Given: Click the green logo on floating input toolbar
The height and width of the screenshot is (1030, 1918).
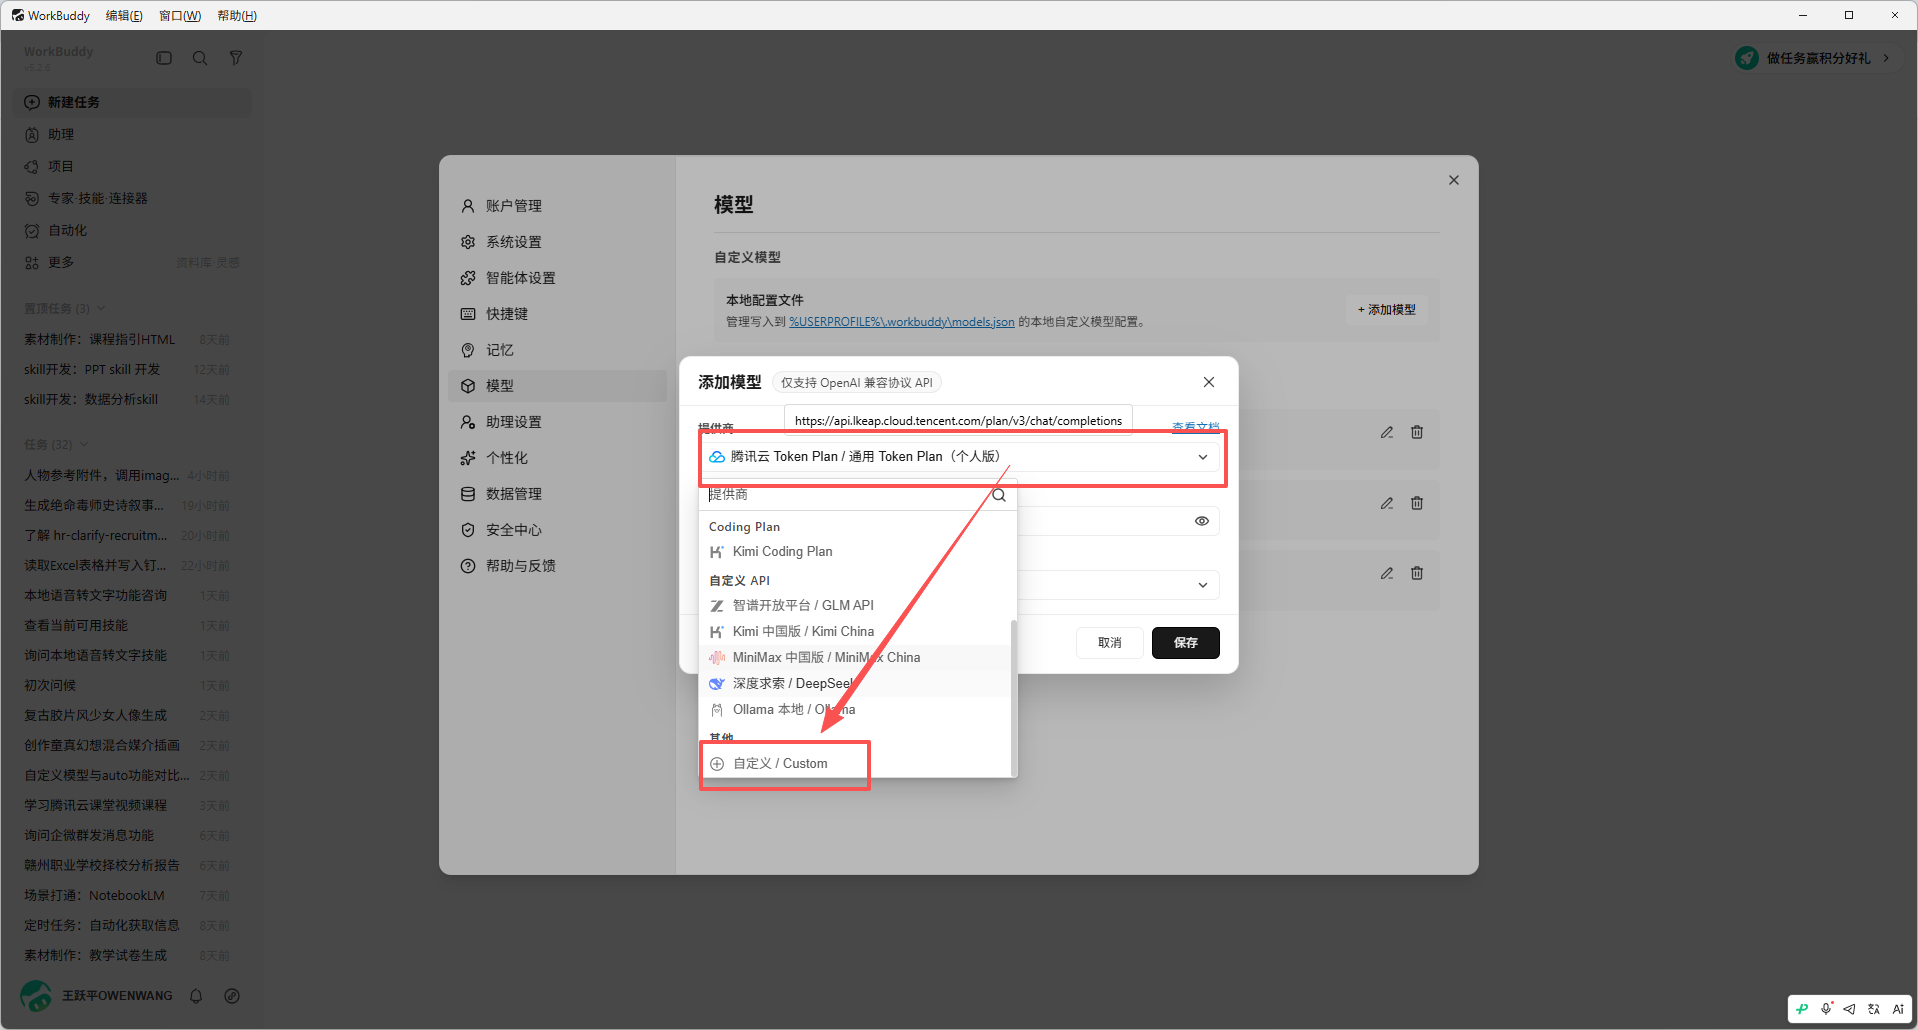Looking at the screenshot, I should click(x=1802, y=1009).
